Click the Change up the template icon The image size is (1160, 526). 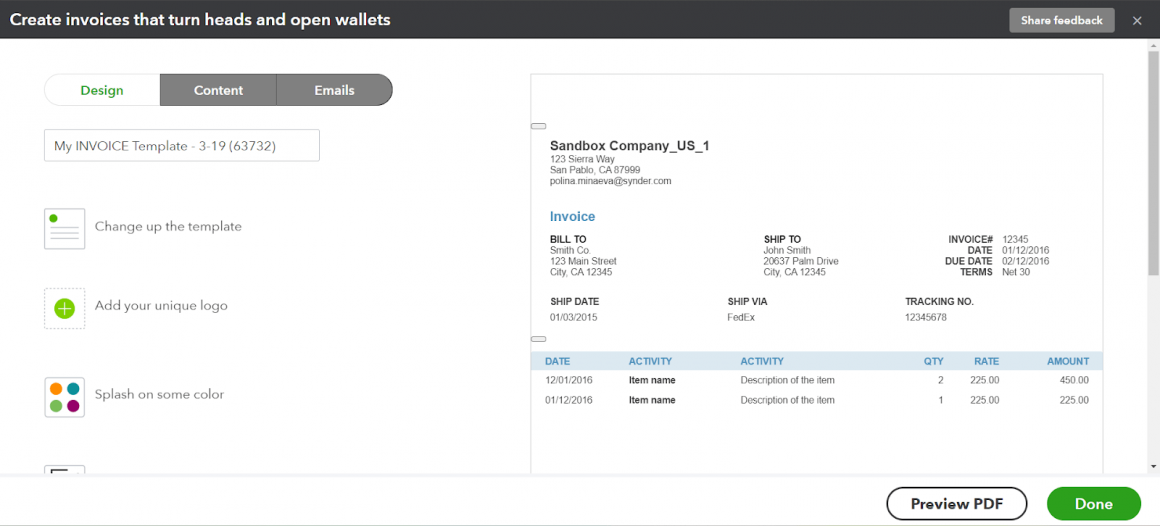click(x=64, y=228)
